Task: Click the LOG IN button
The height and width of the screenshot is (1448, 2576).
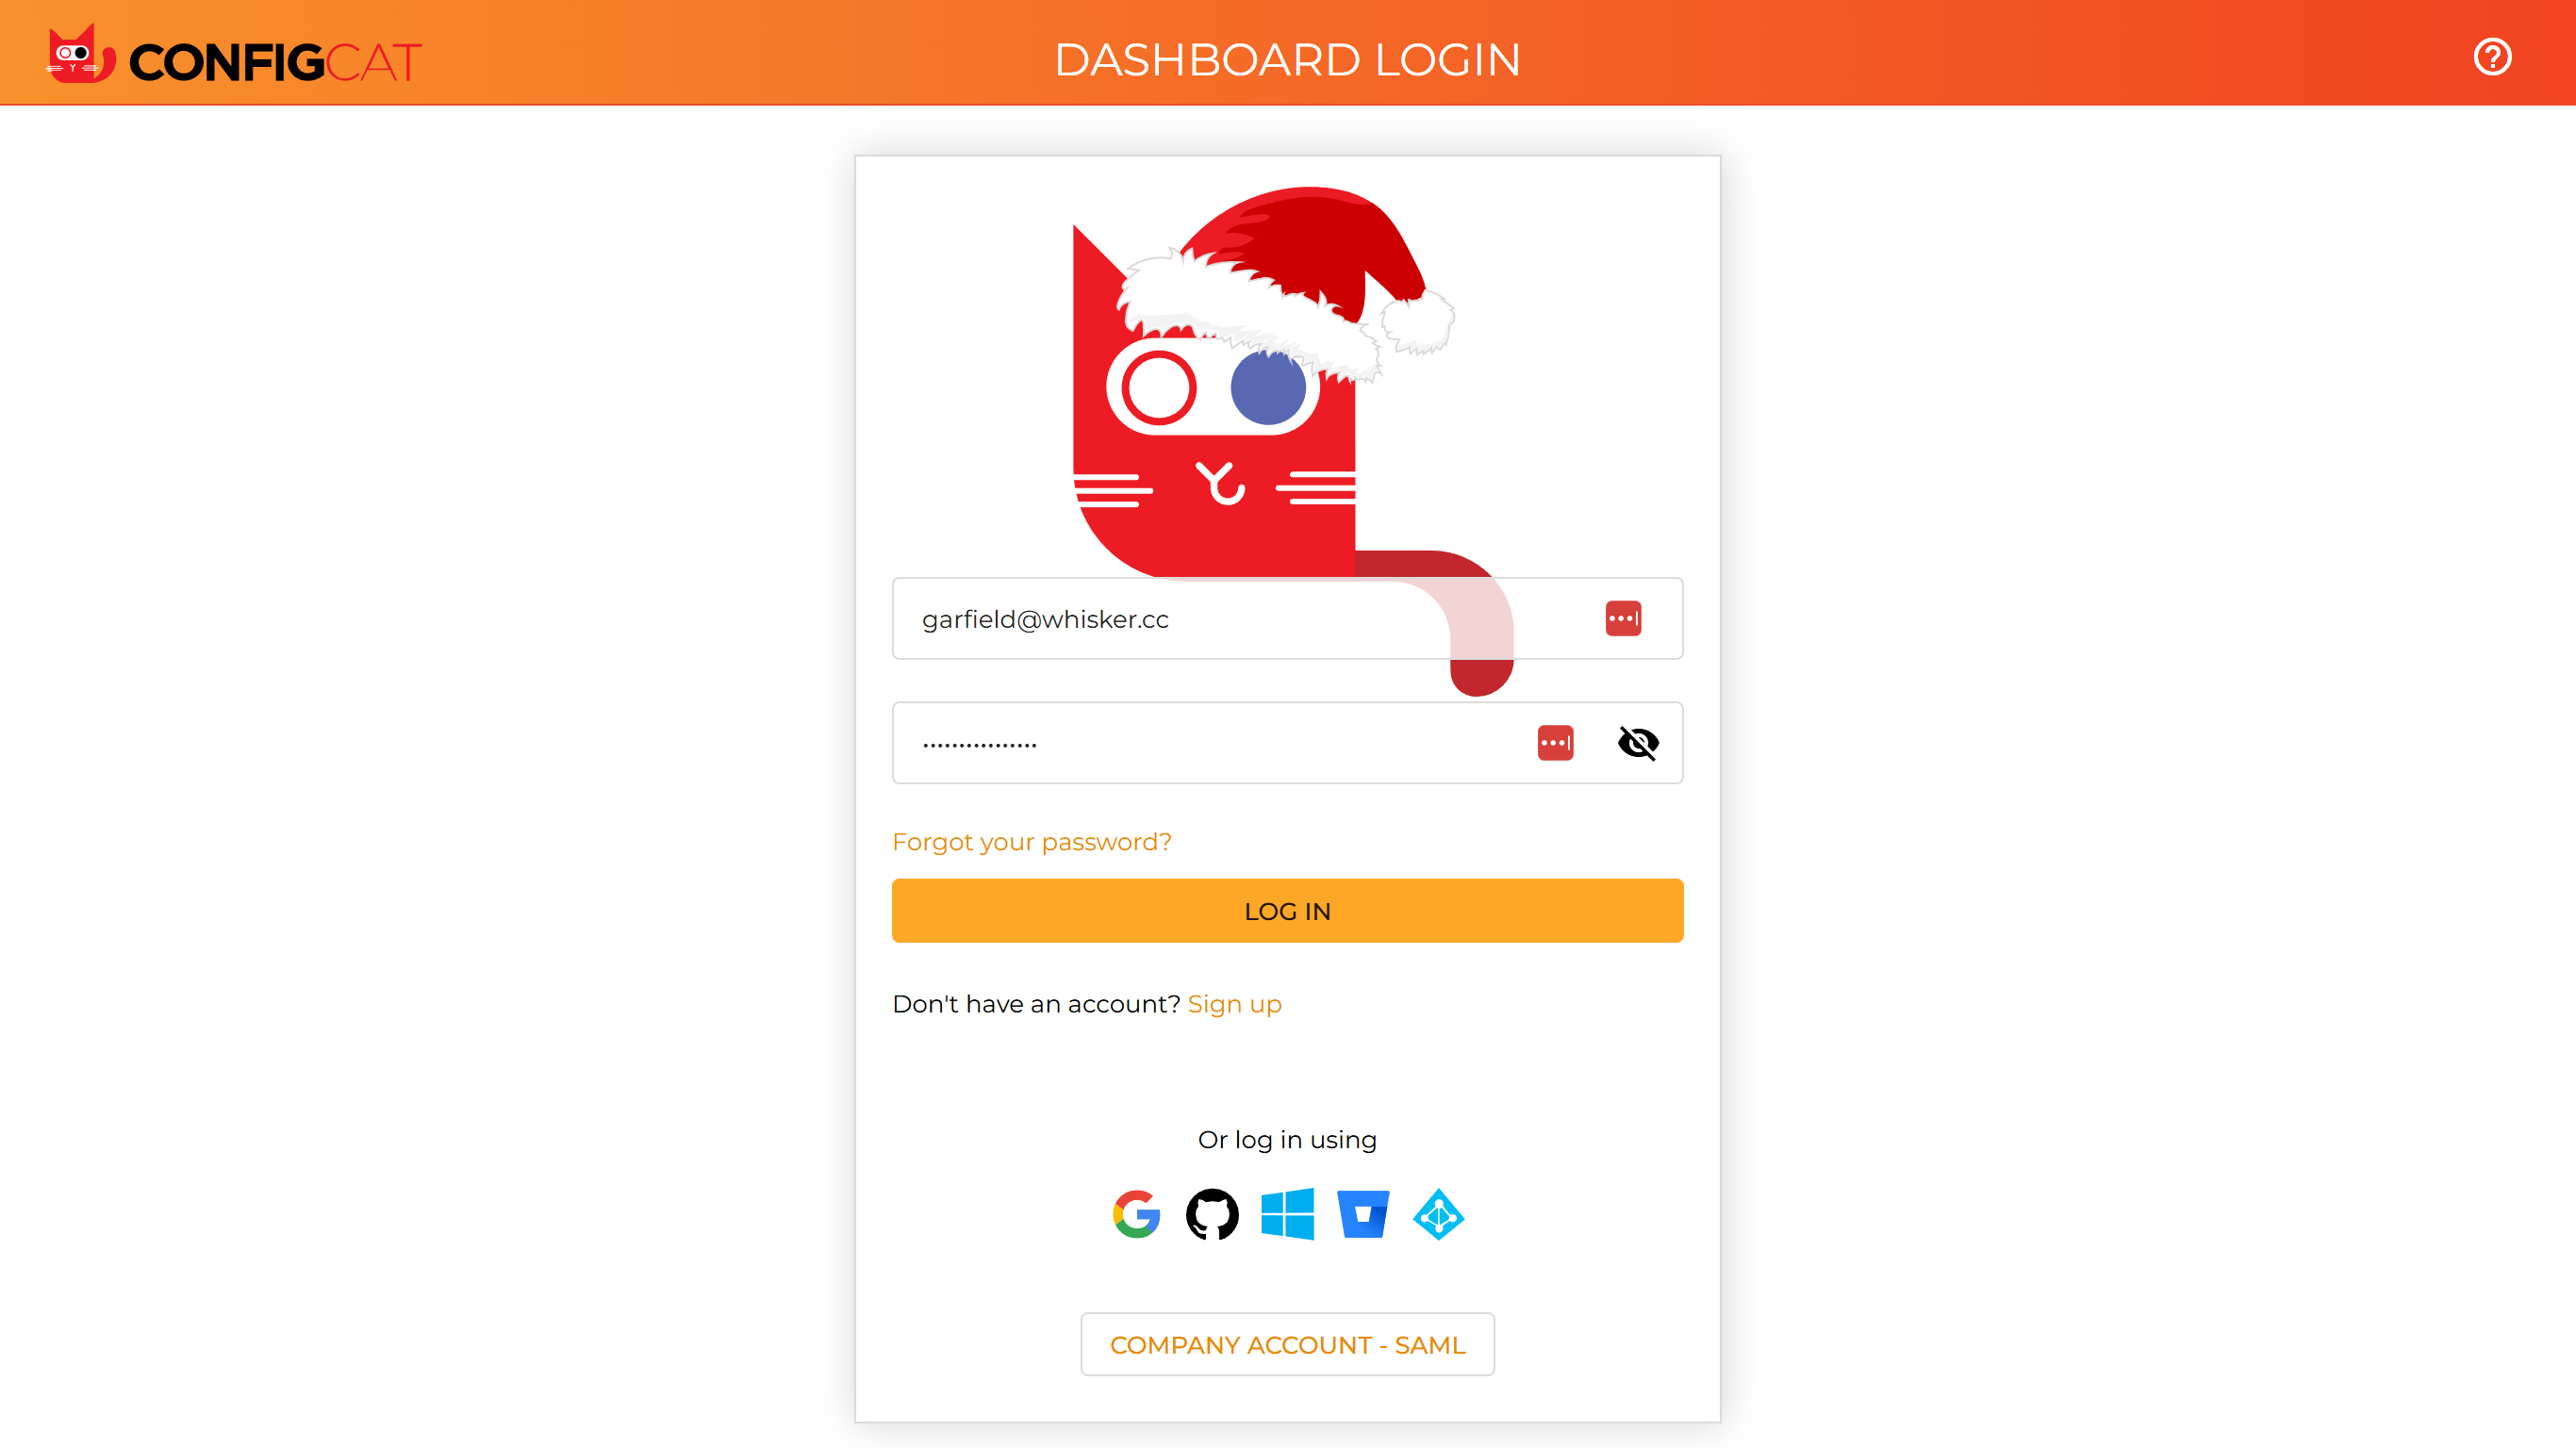Action: coord(1287,910)
